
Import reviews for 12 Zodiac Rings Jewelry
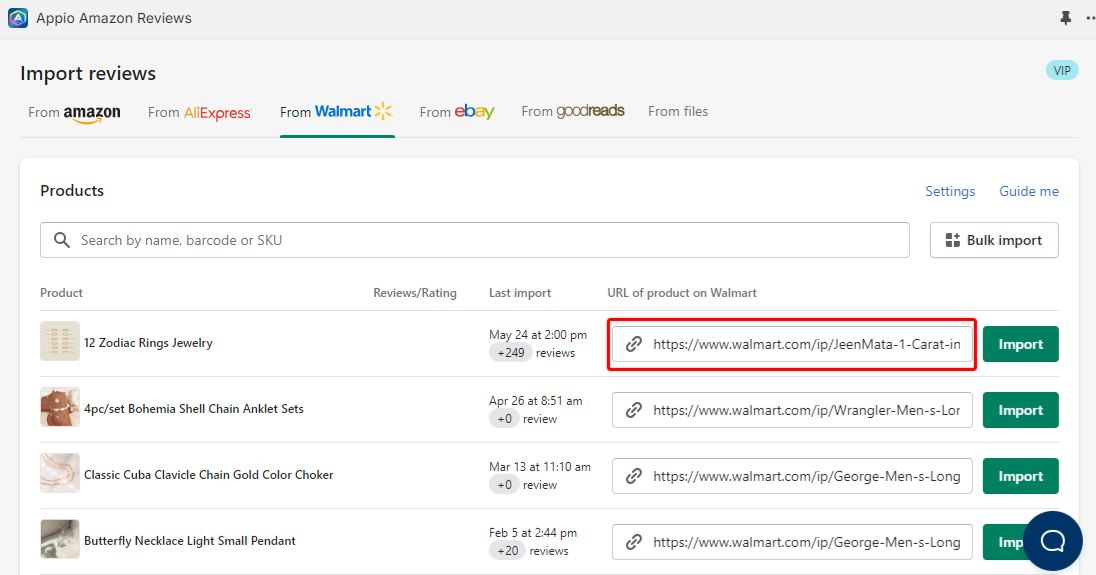click(x=1020, y=344)
